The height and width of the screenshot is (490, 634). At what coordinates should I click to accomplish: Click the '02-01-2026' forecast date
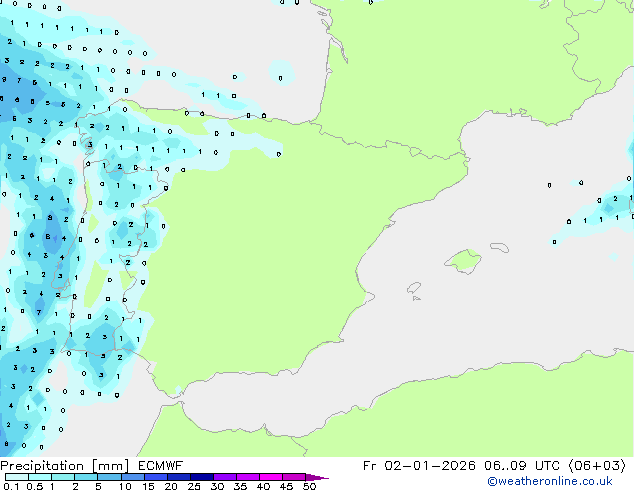coord(430,466)
